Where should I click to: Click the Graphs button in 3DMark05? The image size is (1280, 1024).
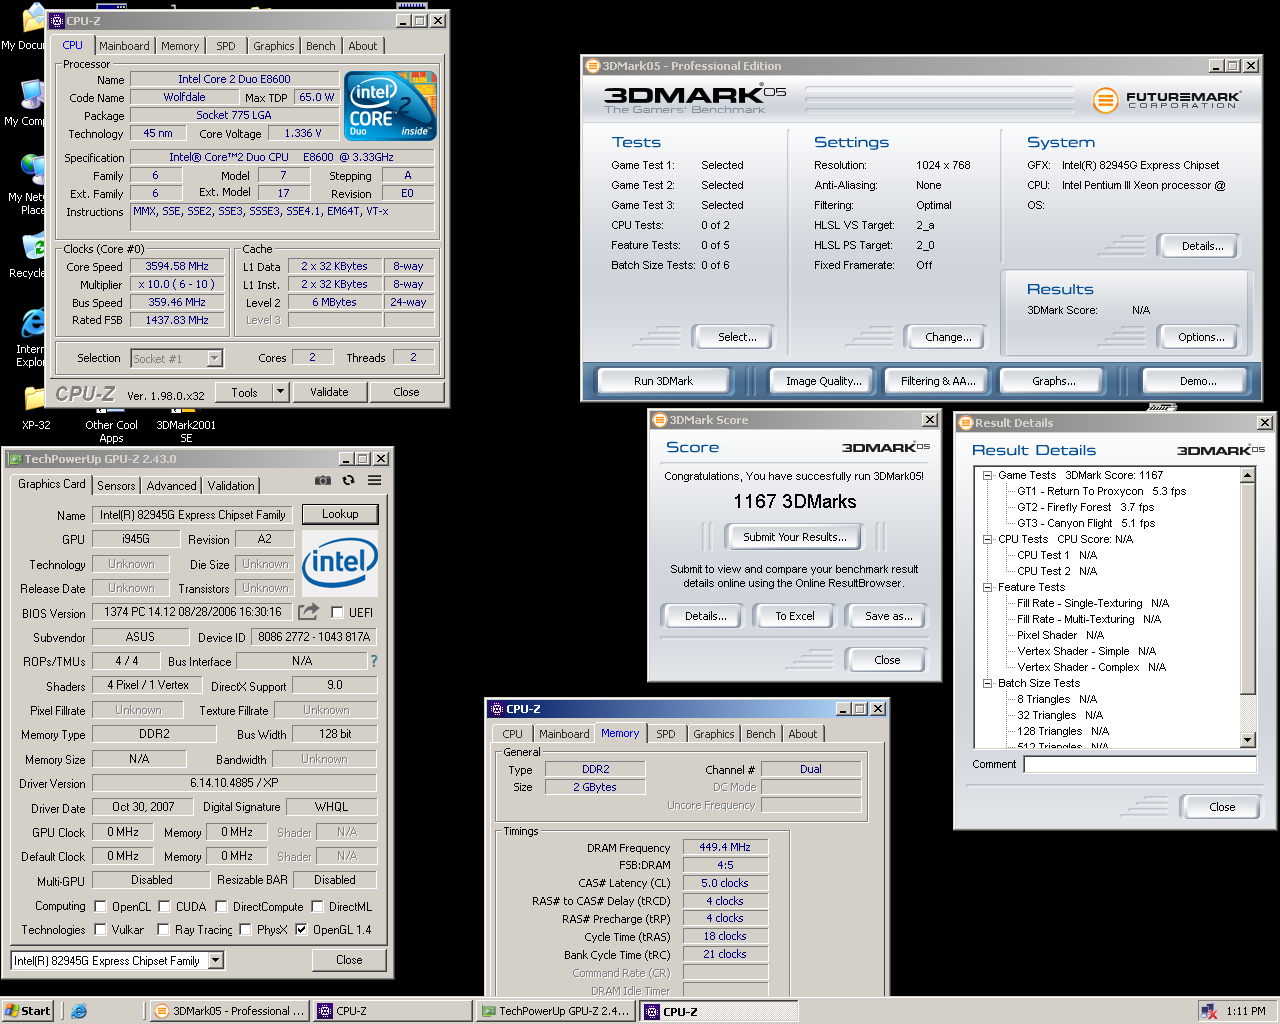tap(1054, 381)
